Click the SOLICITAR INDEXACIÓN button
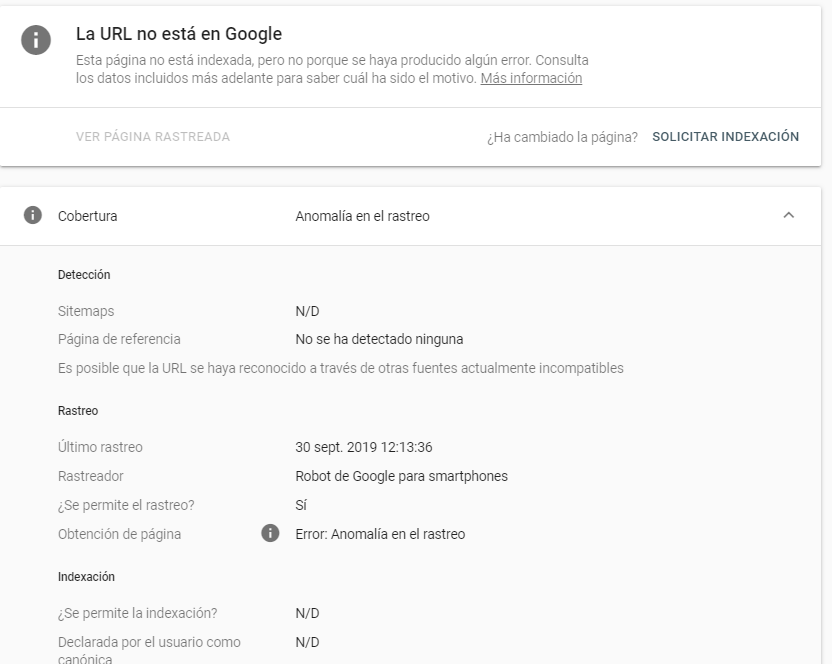Viewport: 832px width, 664px height. coord(725,137)
